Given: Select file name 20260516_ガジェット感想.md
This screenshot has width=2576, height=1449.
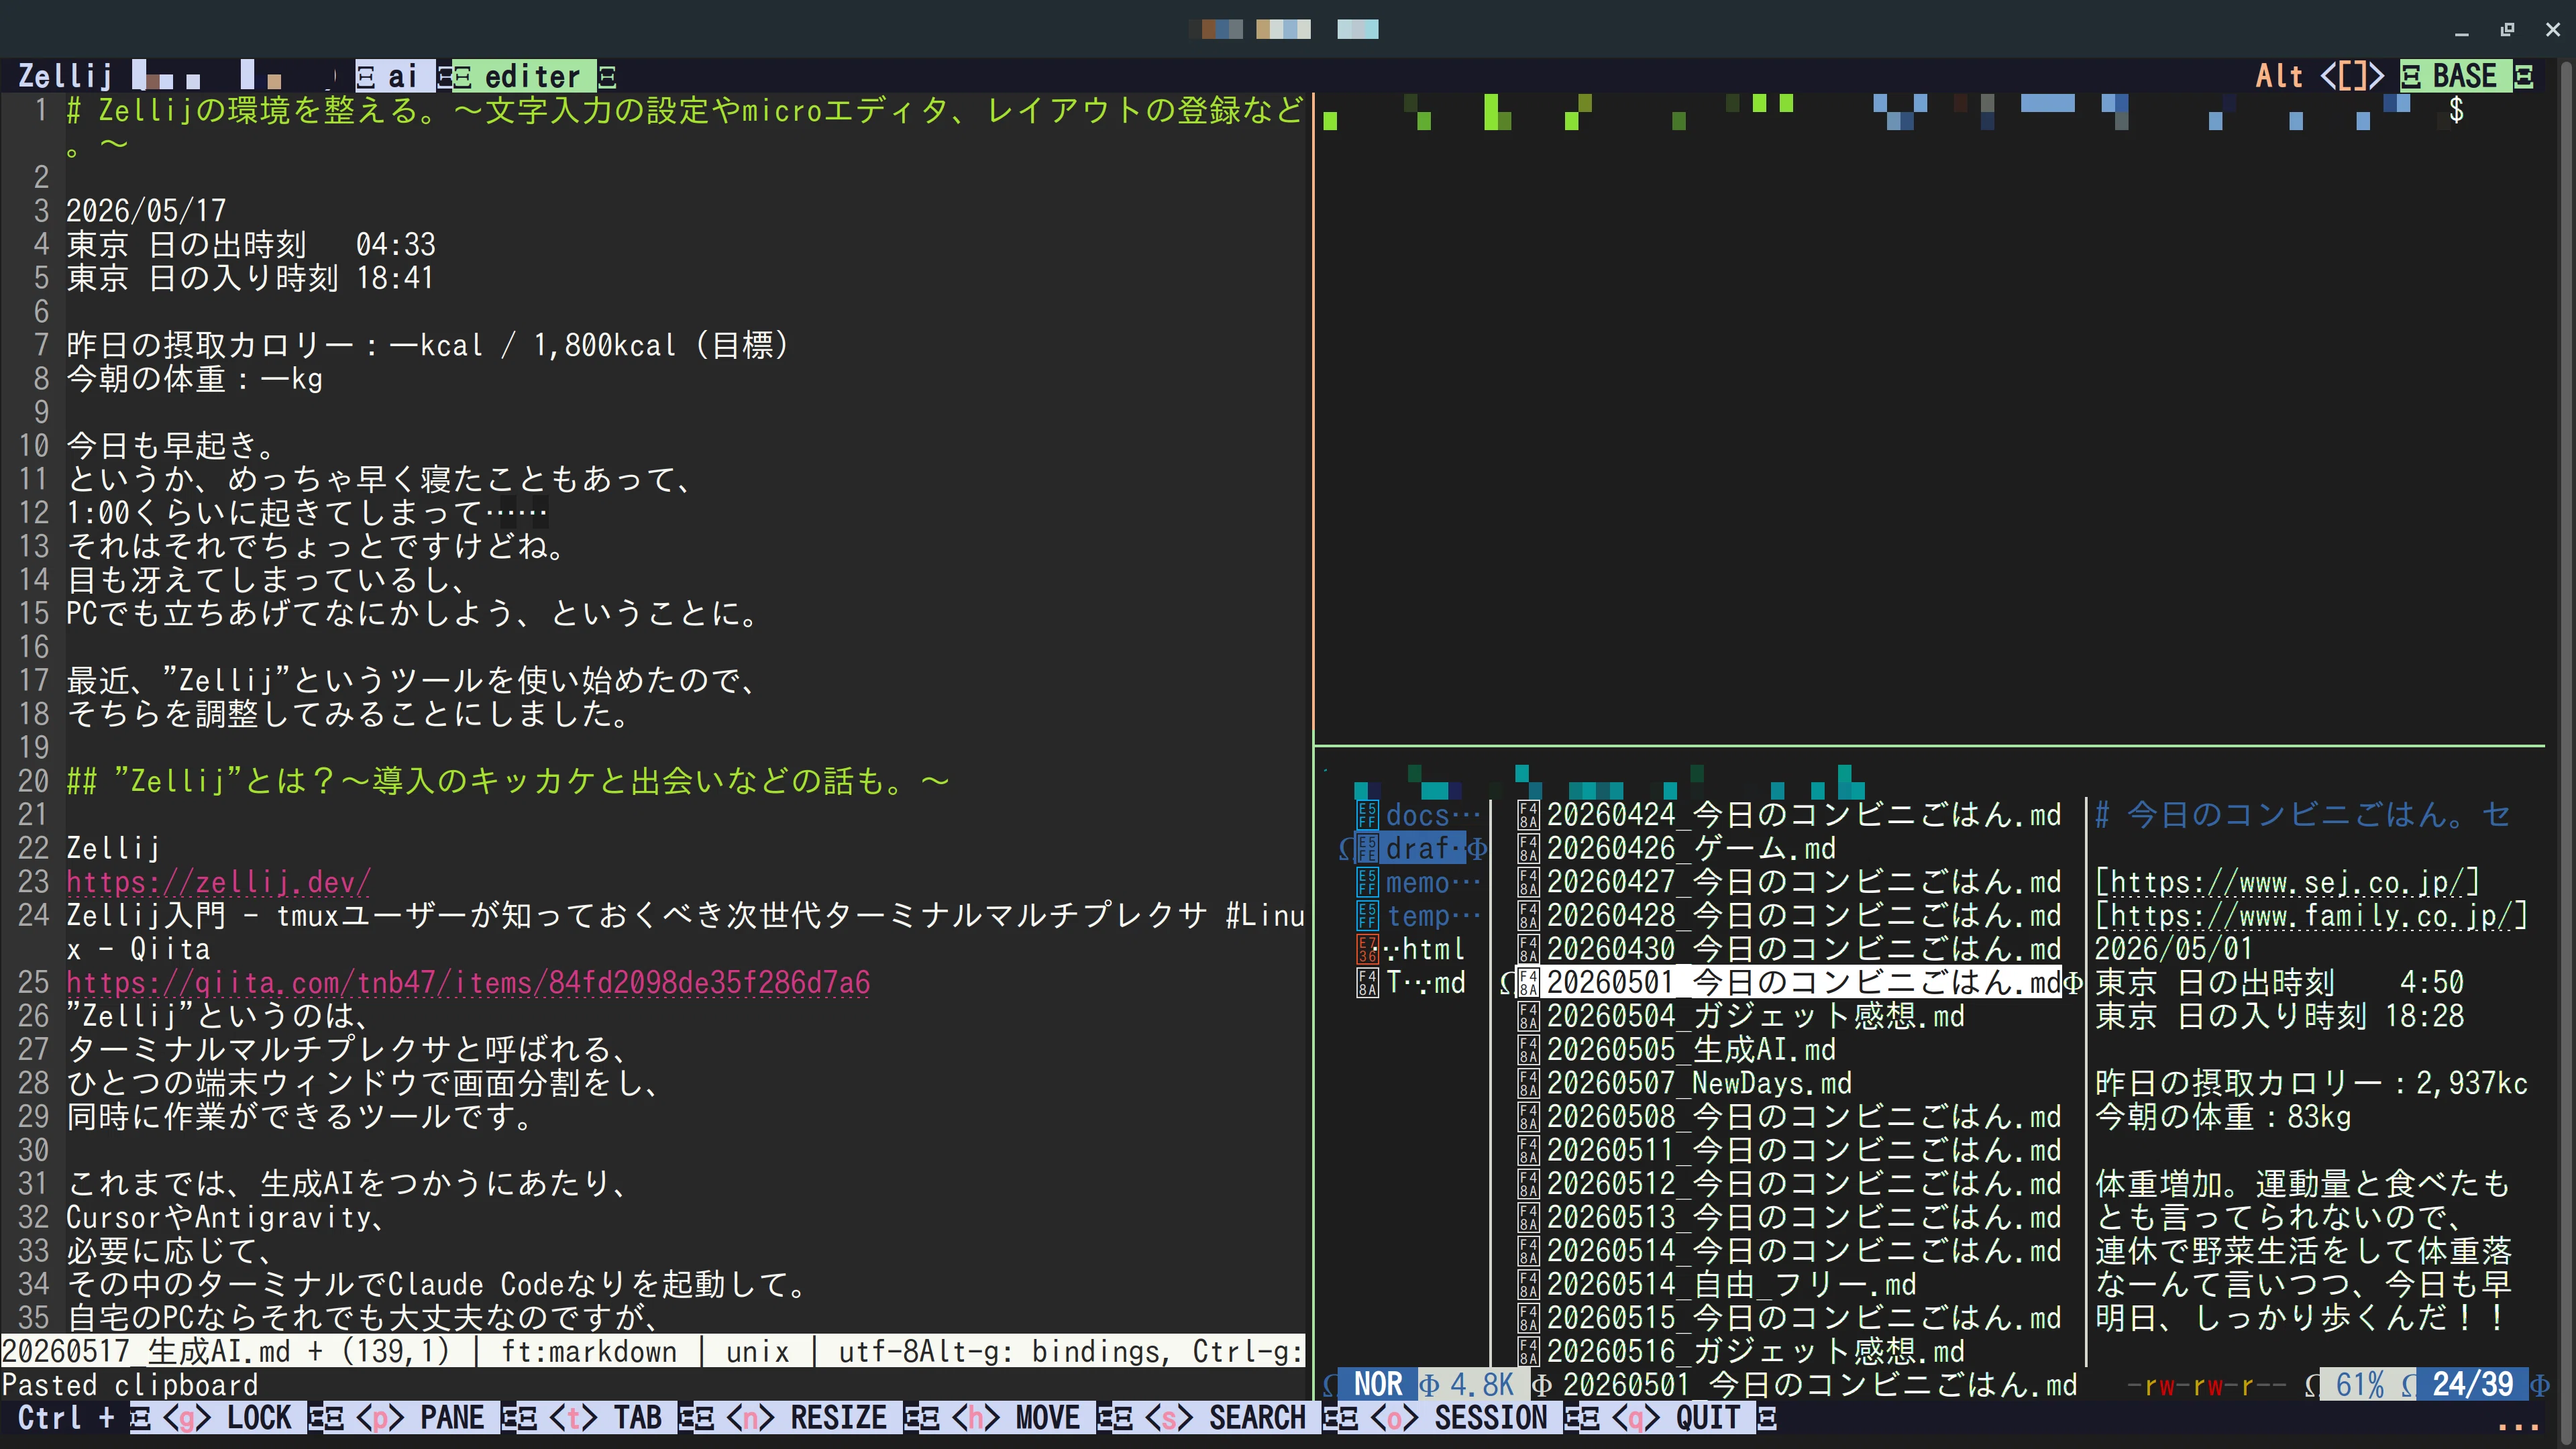Looking at the screenshot, I should (x=1756, y=1351).
